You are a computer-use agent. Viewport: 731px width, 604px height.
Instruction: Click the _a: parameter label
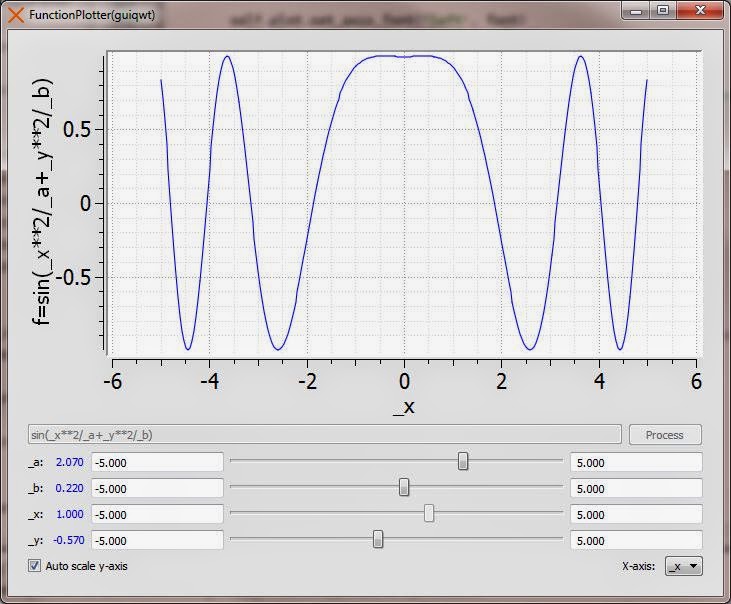35,462
